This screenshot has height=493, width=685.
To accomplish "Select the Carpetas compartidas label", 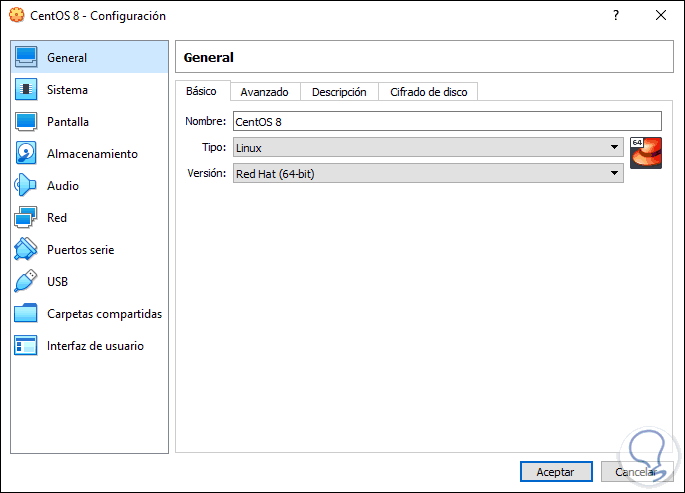I will tap(104, 314).
